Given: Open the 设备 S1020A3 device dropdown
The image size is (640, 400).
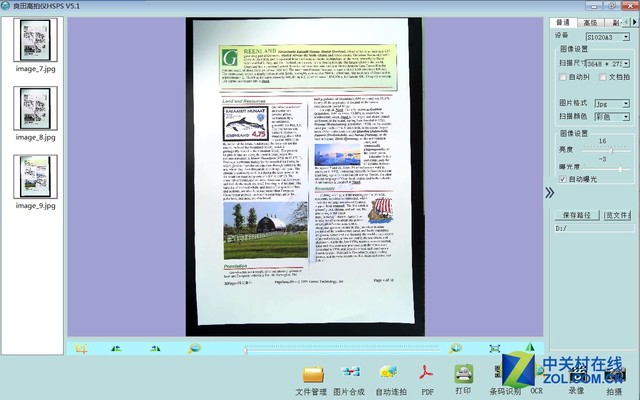Looking at the screenshot, I should (606, 34).
